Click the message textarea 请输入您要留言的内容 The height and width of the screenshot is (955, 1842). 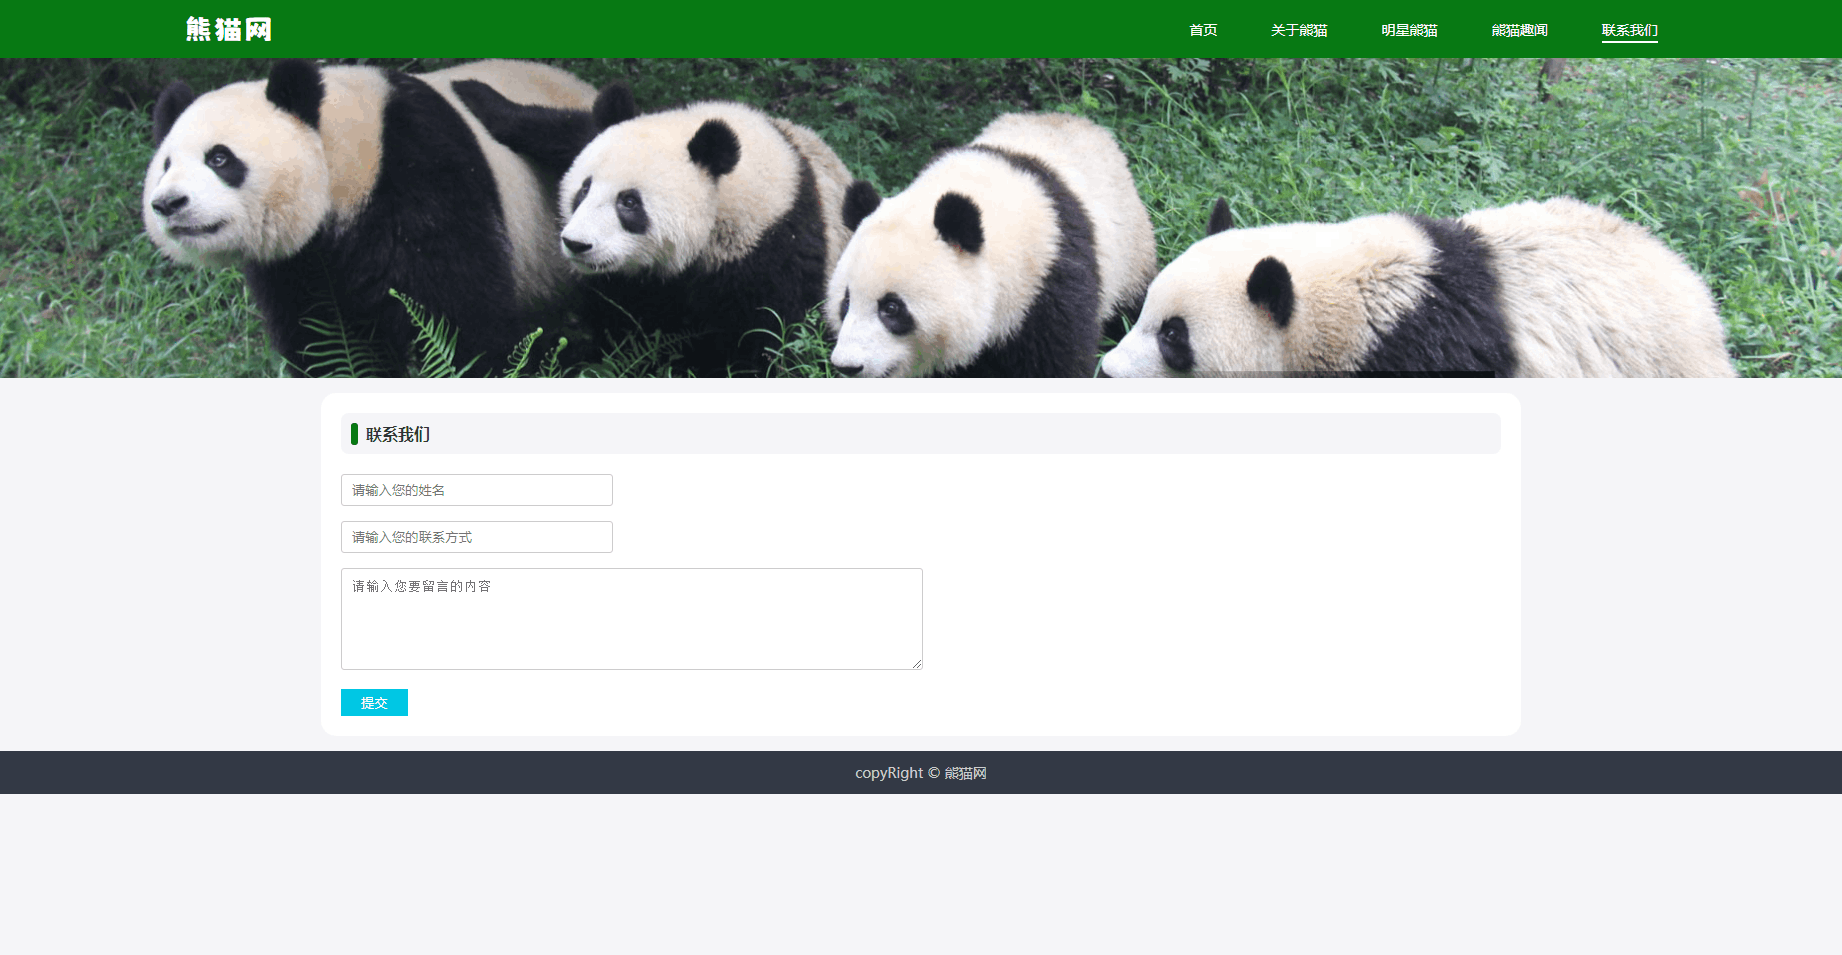click(x=632, y=619)
